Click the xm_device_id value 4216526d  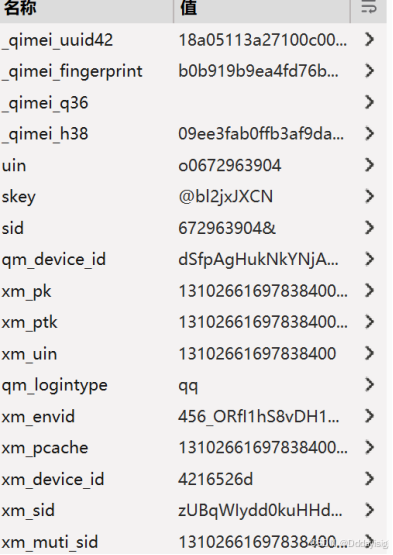215,479
